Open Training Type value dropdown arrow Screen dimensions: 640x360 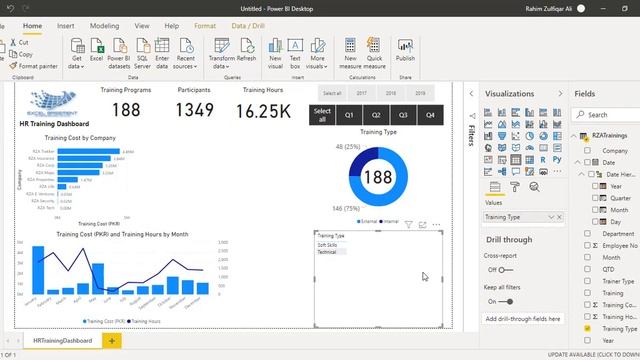(x=551, y=217)
